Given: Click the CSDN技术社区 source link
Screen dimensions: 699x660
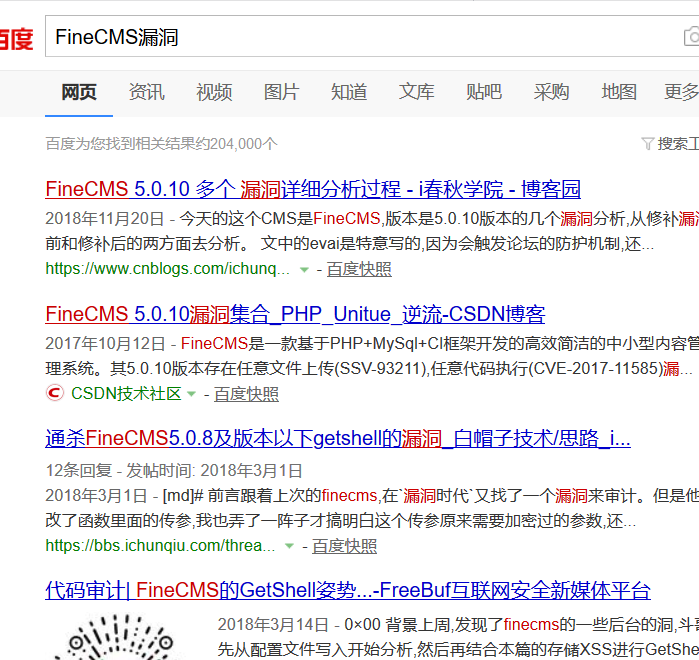Looking at the screenshot, I should tap(126, 394).
